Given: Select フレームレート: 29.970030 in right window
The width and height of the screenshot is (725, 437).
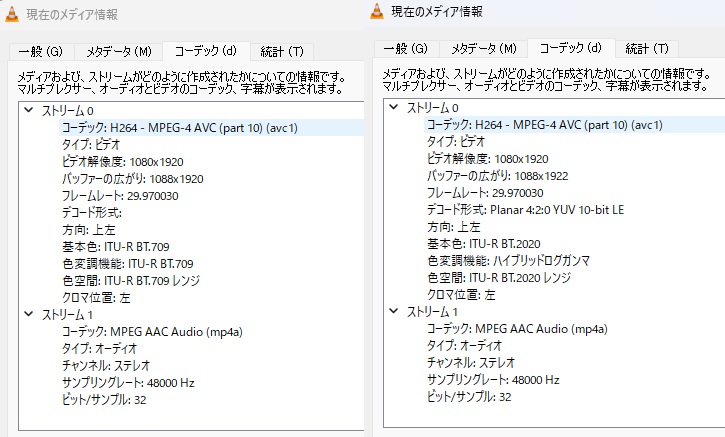Looking at the screenshot, I should coord(485,193).
